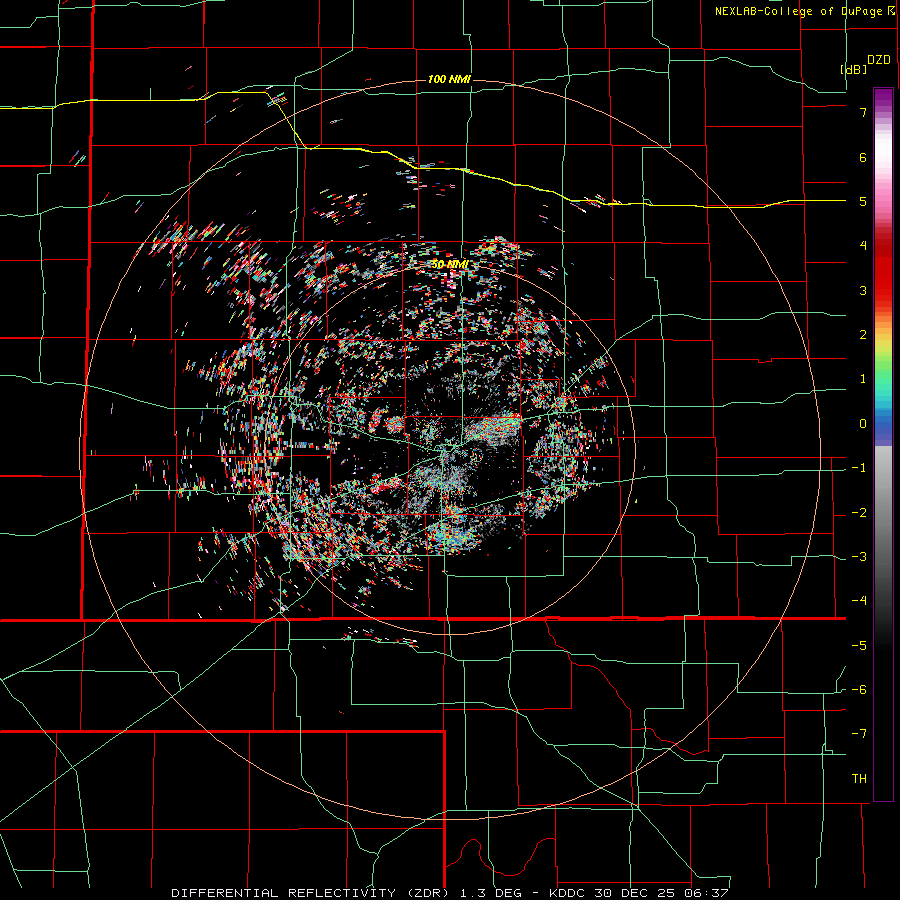Click the Differential Reflectivity KDDC caption text
The image size is (900, 900).
450,893
